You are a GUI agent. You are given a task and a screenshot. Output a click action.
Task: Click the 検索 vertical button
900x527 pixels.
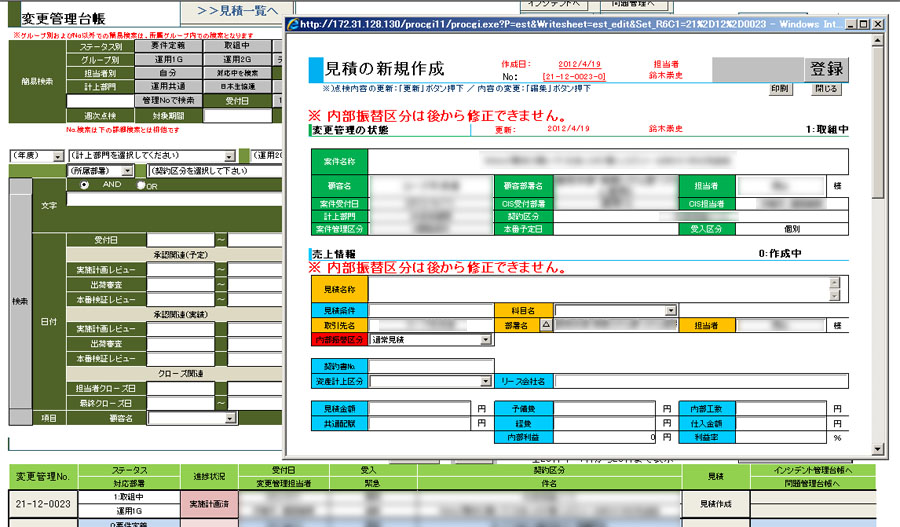[x=20, y=301]
